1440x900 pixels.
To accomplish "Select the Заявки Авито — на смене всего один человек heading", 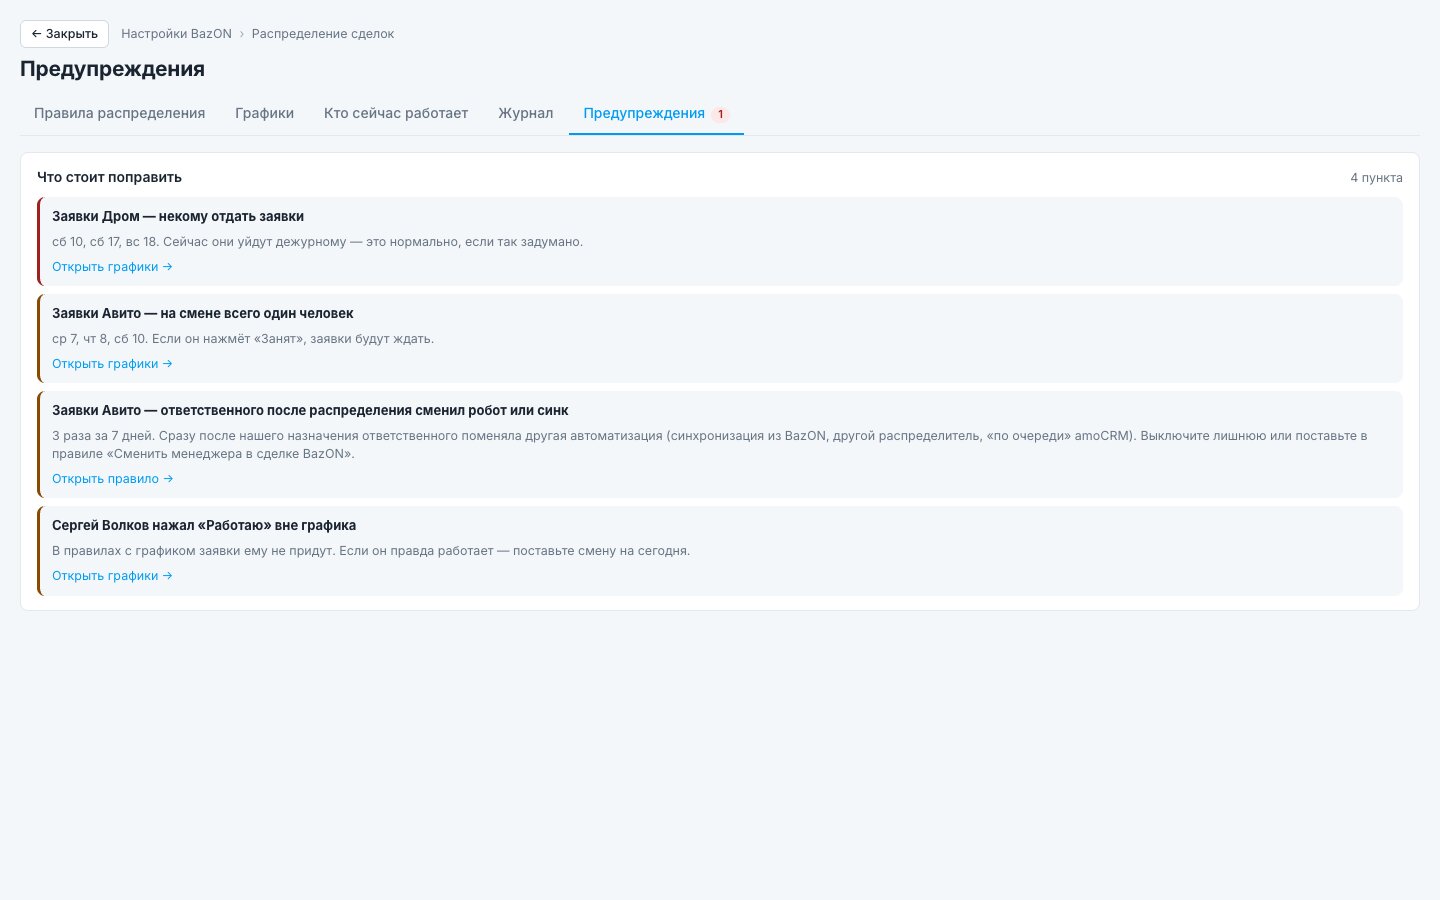I will (x=203, y=313).
